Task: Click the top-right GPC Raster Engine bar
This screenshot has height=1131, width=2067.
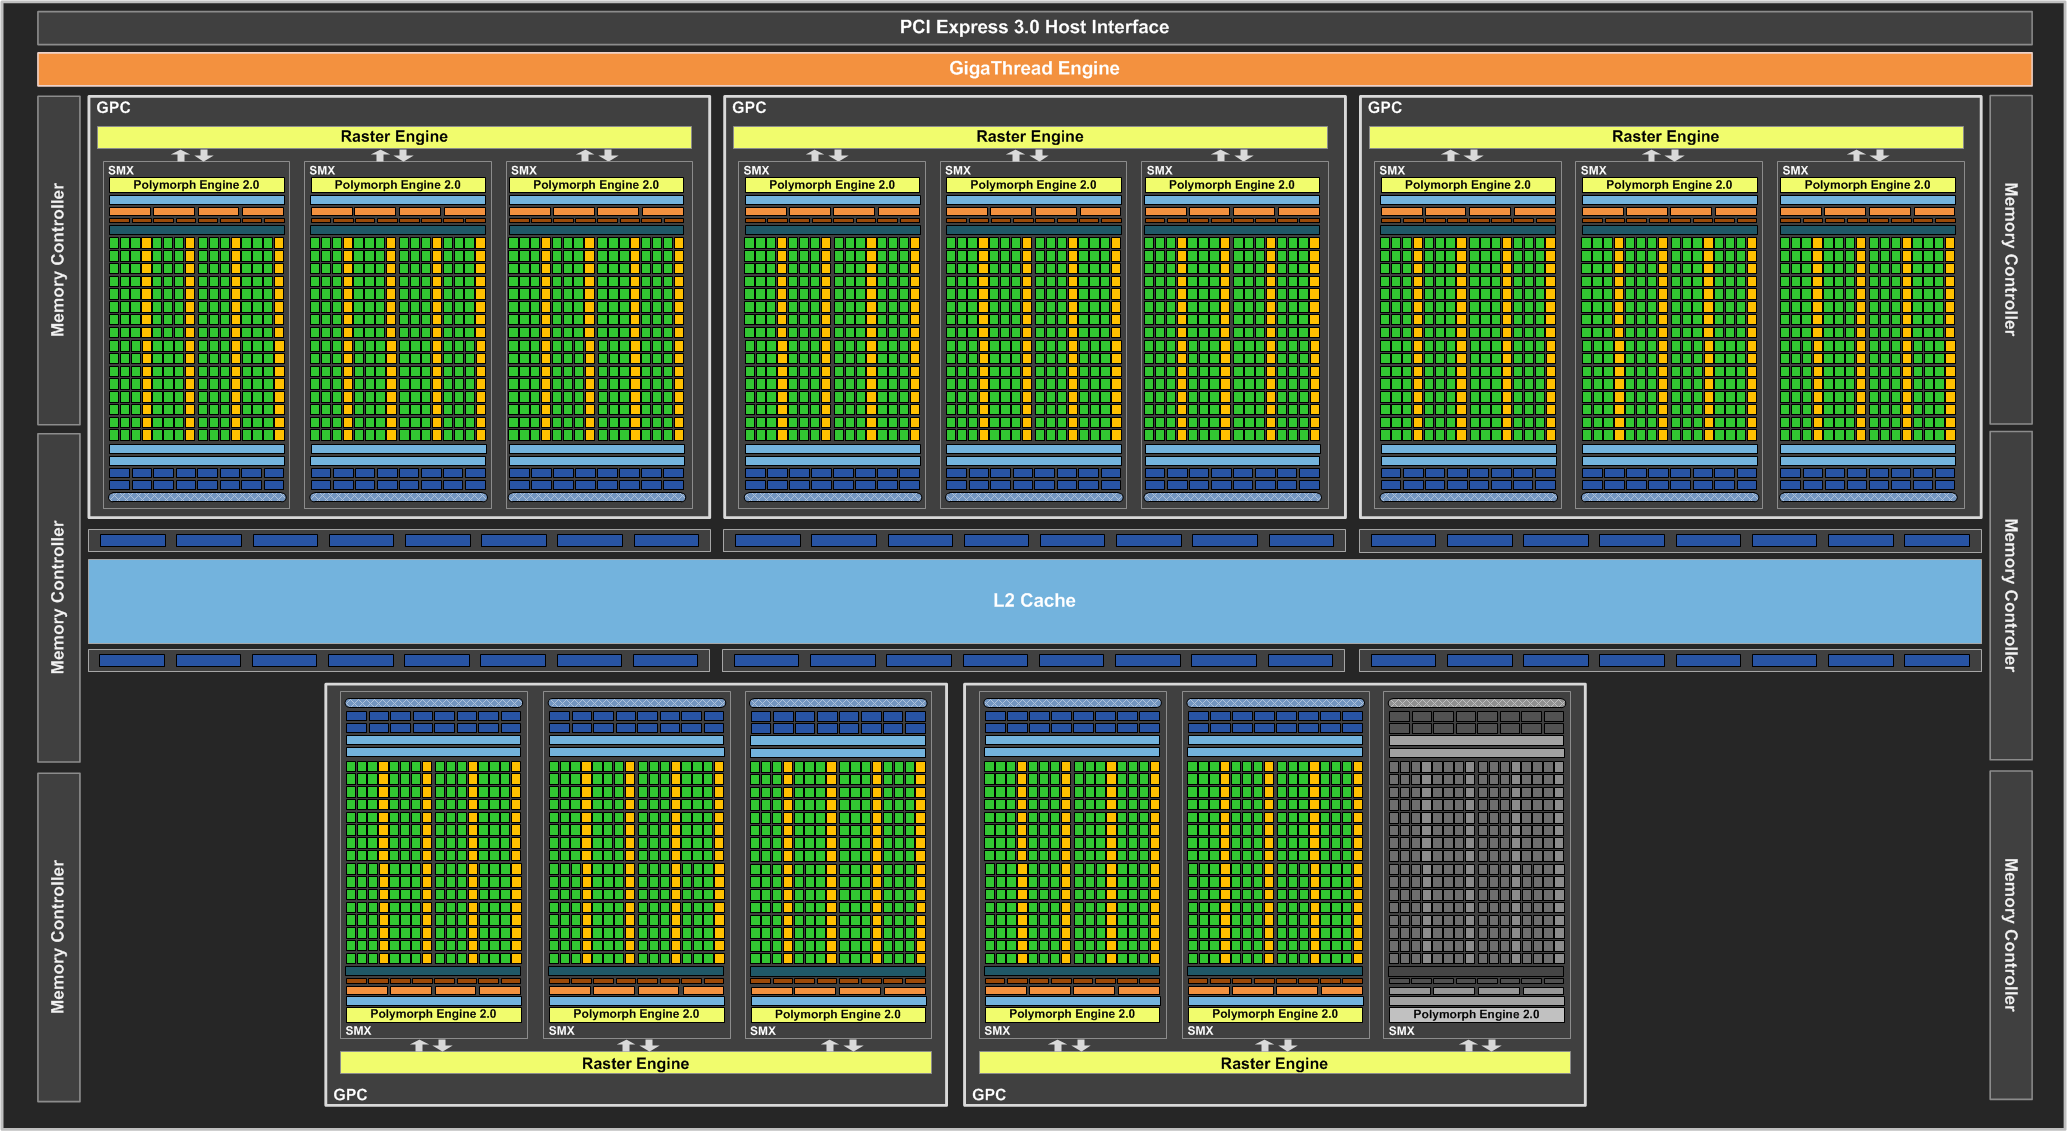Action: click(1665, 136)
